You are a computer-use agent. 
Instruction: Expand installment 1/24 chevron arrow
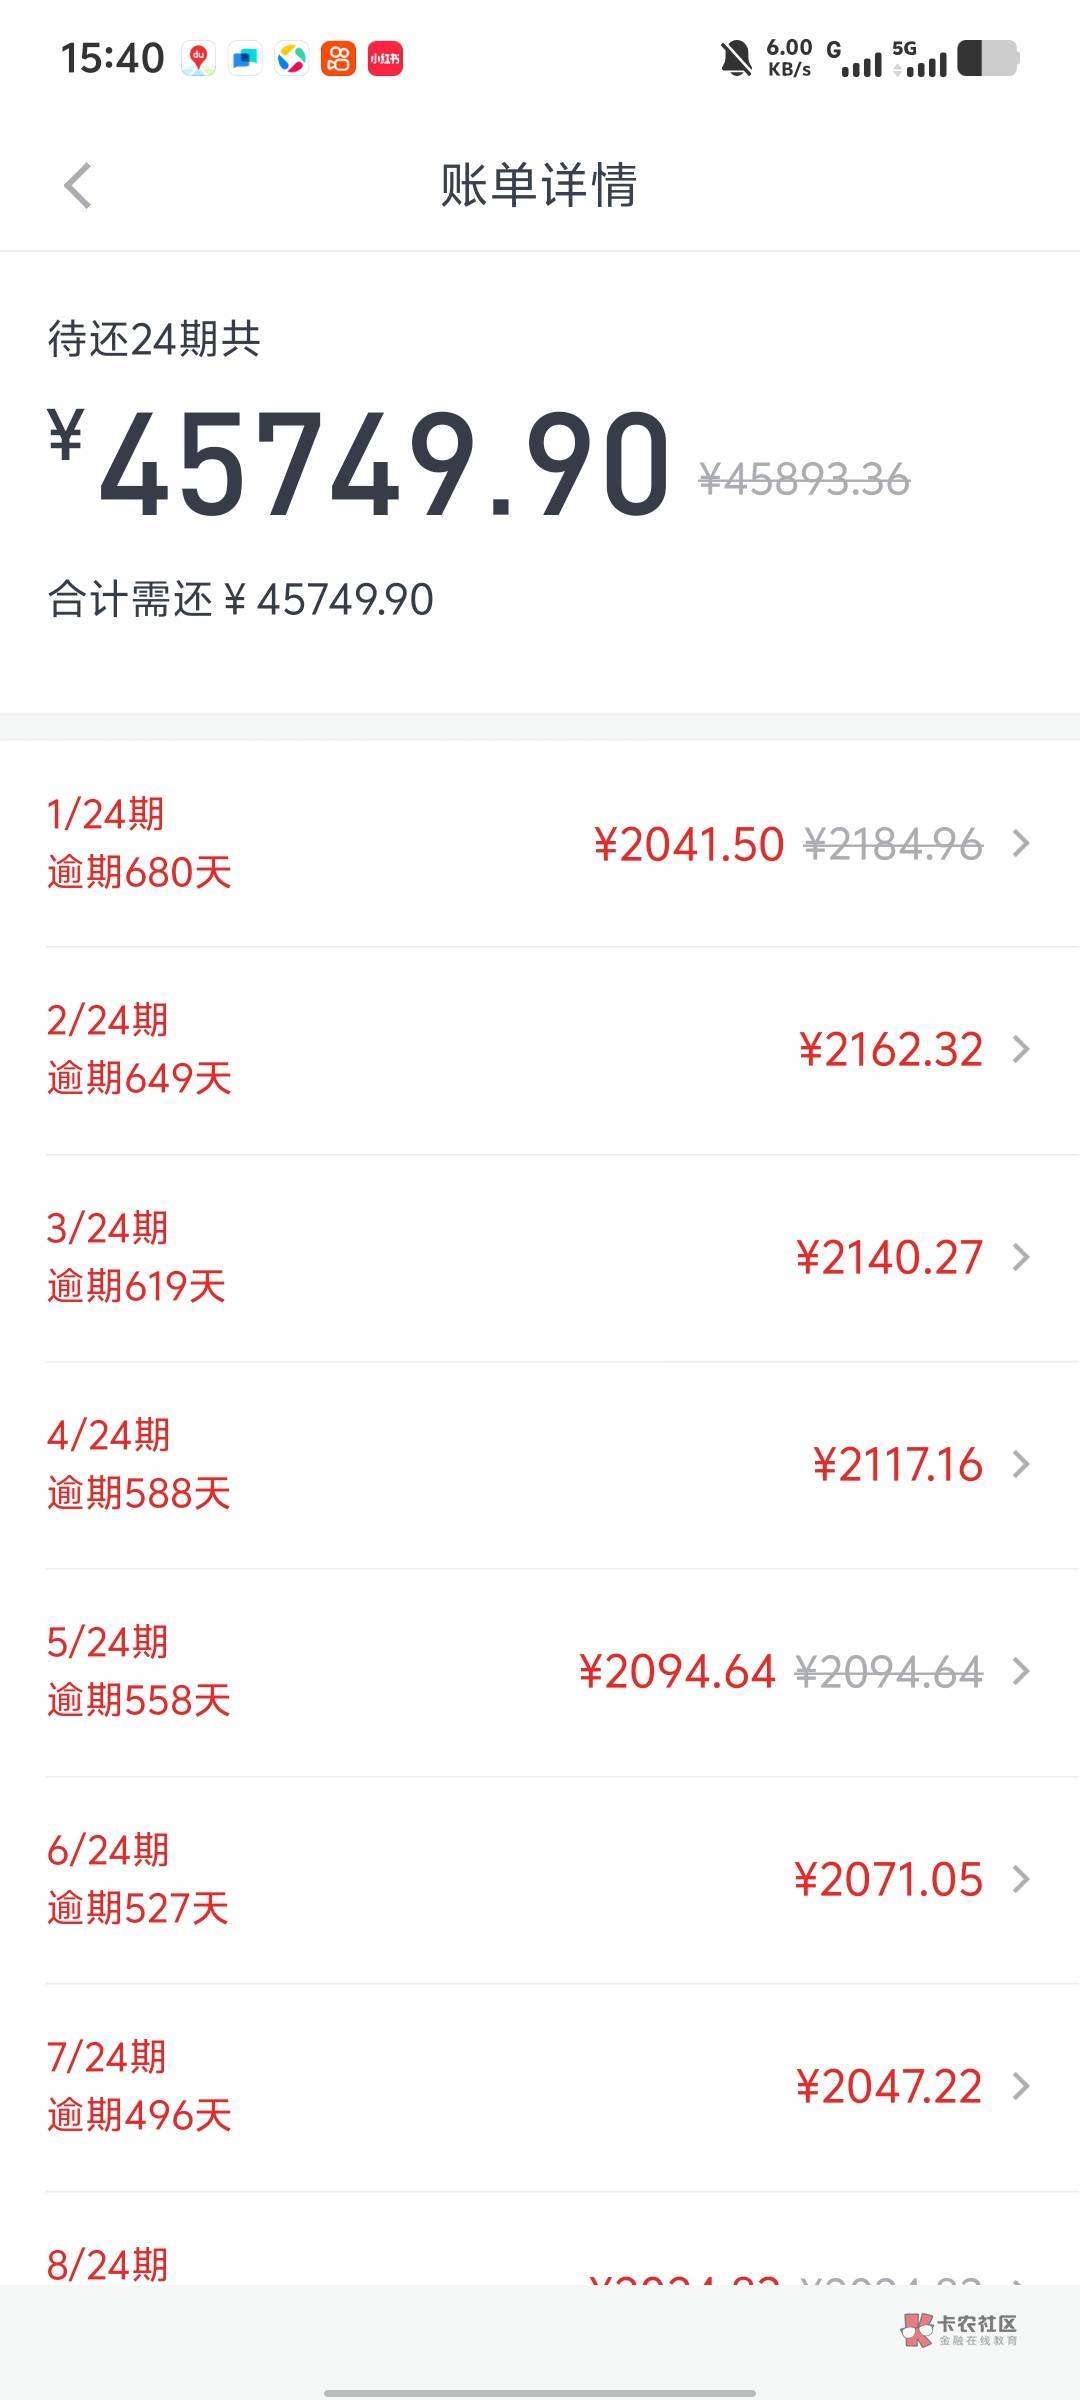tap(1021, 844)
